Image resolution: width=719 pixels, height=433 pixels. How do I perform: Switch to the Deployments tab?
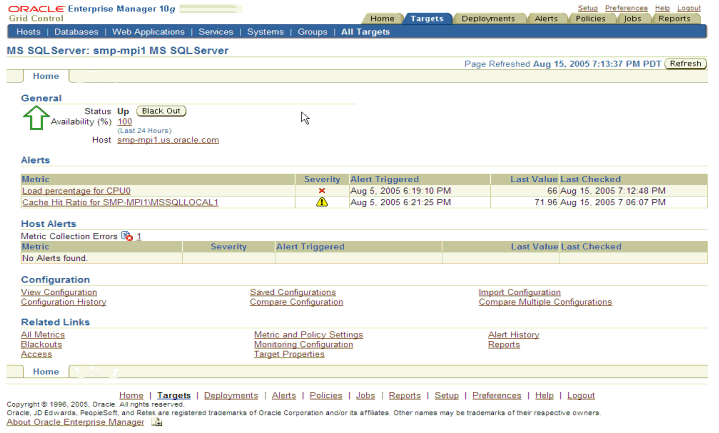click(488, 18)
